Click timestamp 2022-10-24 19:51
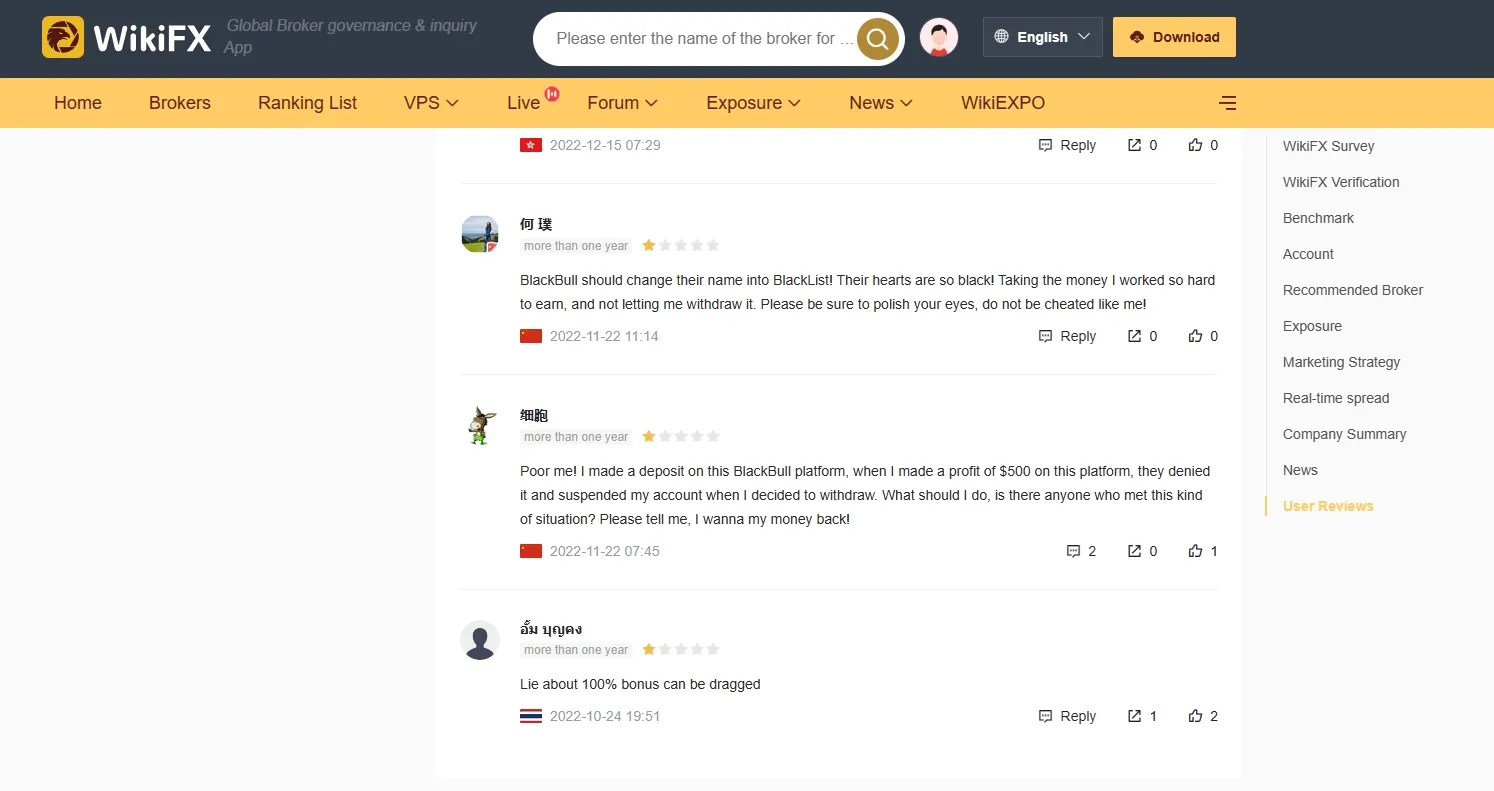The width and height of the screenshot is (1494, 791). (x=605, y=716)
